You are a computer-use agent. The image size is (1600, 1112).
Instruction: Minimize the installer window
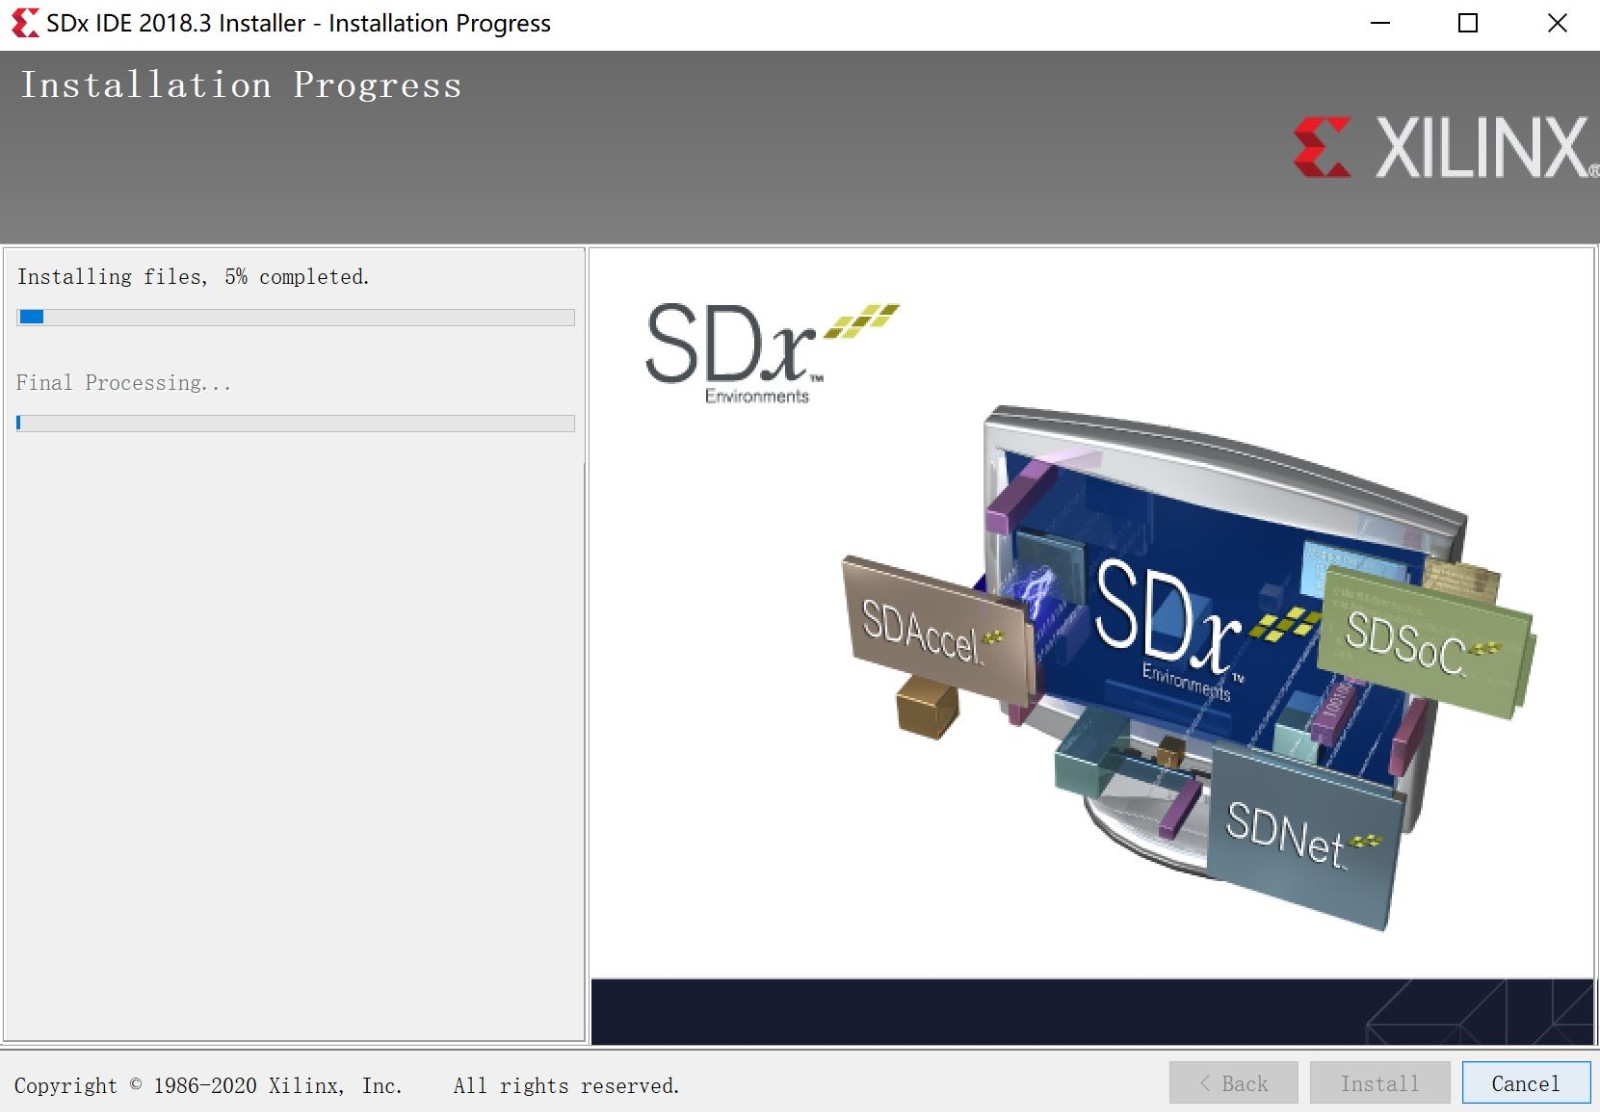click(1380, 23)
